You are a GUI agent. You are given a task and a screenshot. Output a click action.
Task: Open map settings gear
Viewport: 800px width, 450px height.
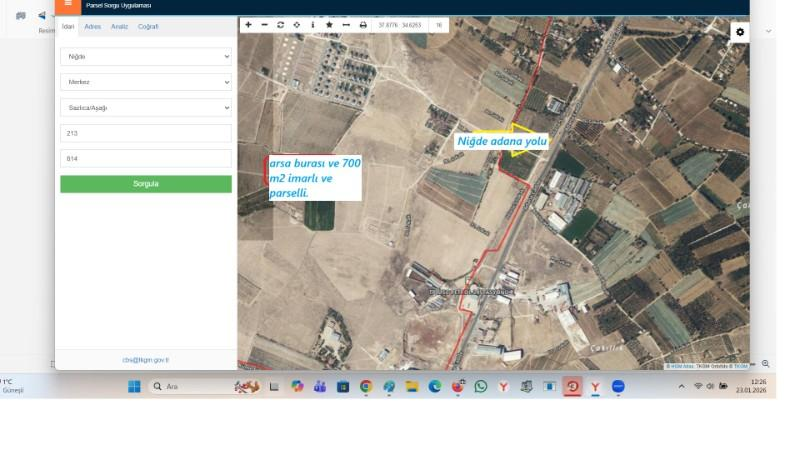click(x=740, y=32)
